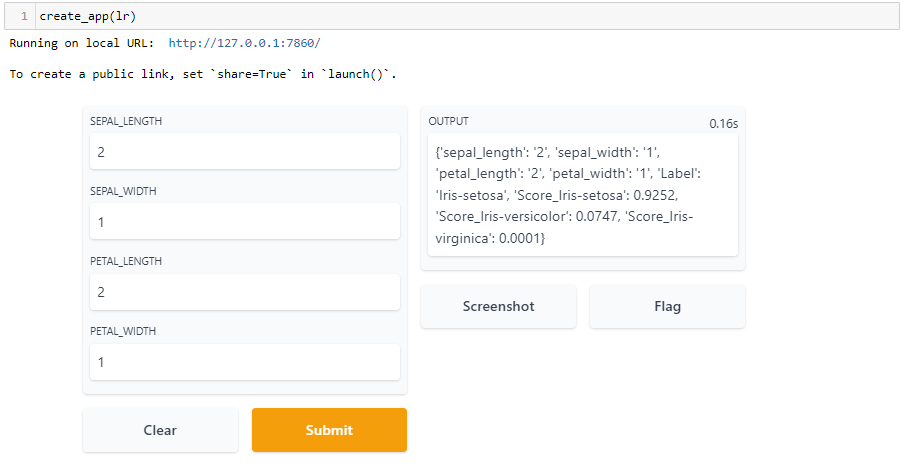Screen dimensions: 905x467
Task: Click the Screenshot button
Action: pos(498,307)
